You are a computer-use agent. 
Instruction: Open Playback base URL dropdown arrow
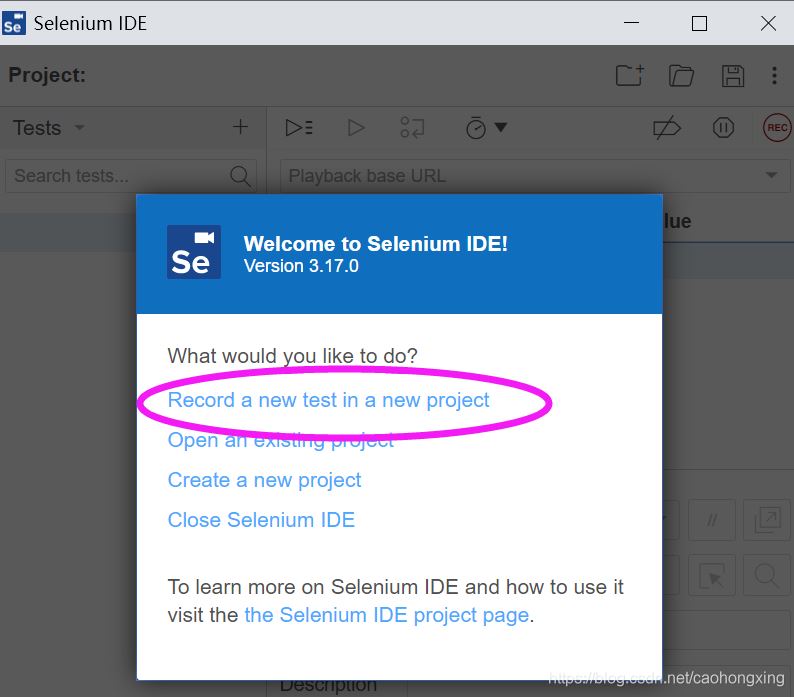(771, 175)
